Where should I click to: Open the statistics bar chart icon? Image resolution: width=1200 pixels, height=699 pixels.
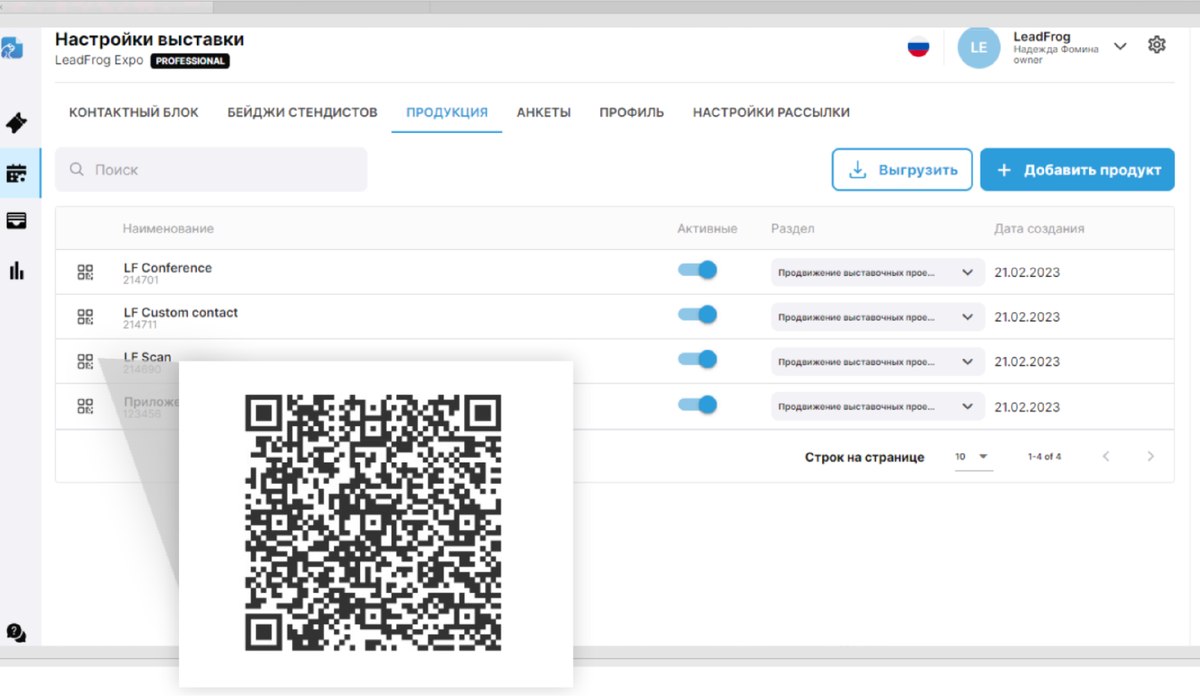point(16,270)
